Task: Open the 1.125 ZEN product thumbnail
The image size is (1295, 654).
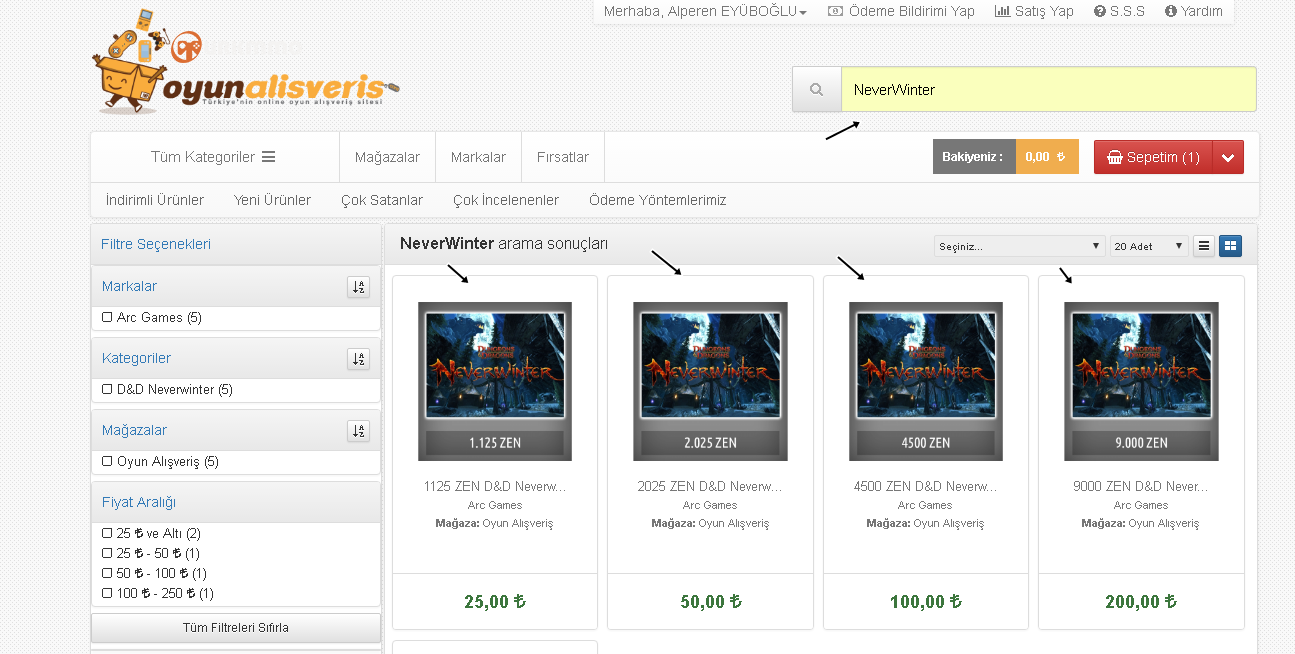Action: click(495, 381)
